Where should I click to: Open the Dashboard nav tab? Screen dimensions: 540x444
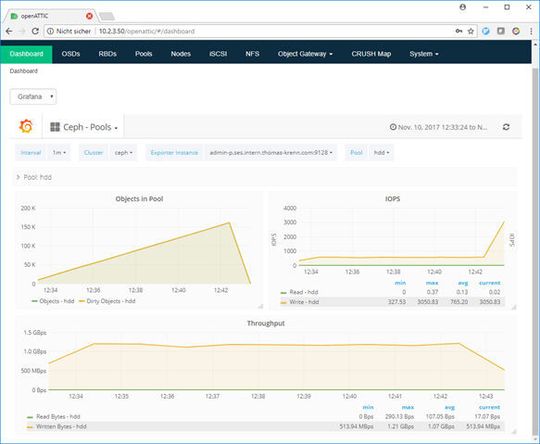pyautogui.click(x=27, y=54)
